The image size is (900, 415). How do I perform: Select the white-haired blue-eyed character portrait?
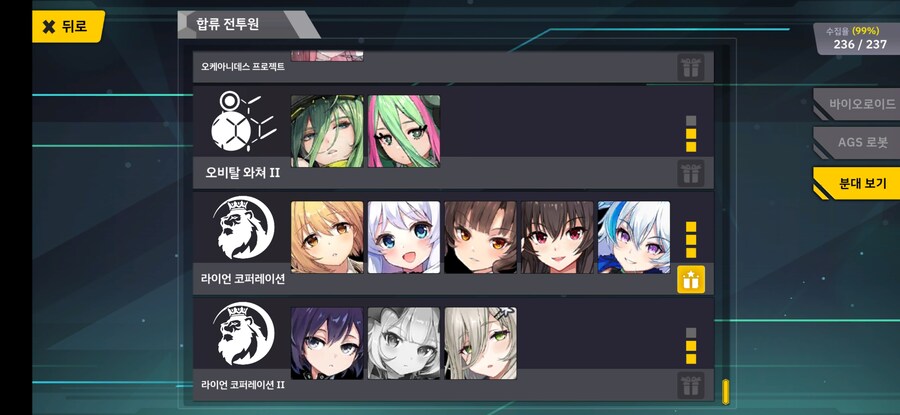(404, 237)
